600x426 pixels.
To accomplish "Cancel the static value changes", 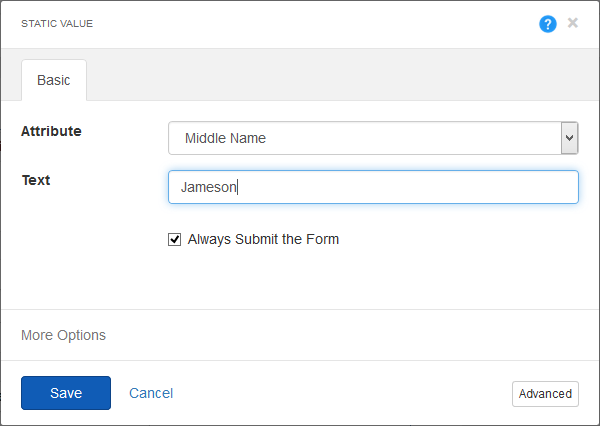I will coord(151,393).
